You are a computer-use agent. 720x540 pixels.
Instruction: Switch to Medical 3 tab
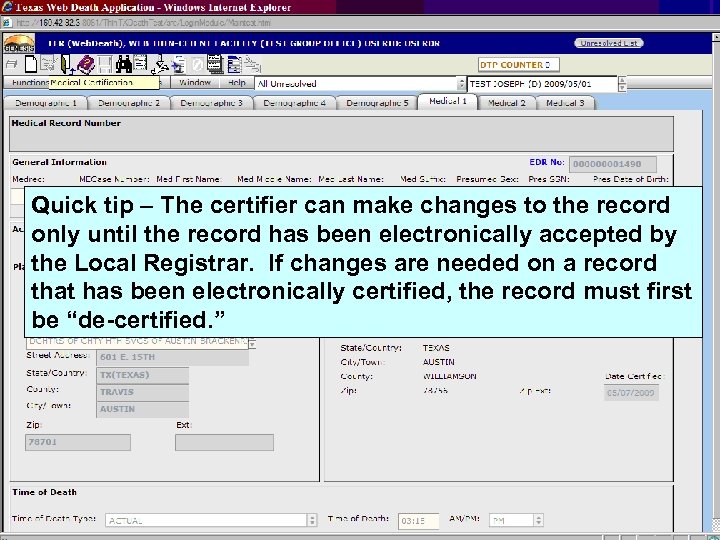tap(565, 103)
